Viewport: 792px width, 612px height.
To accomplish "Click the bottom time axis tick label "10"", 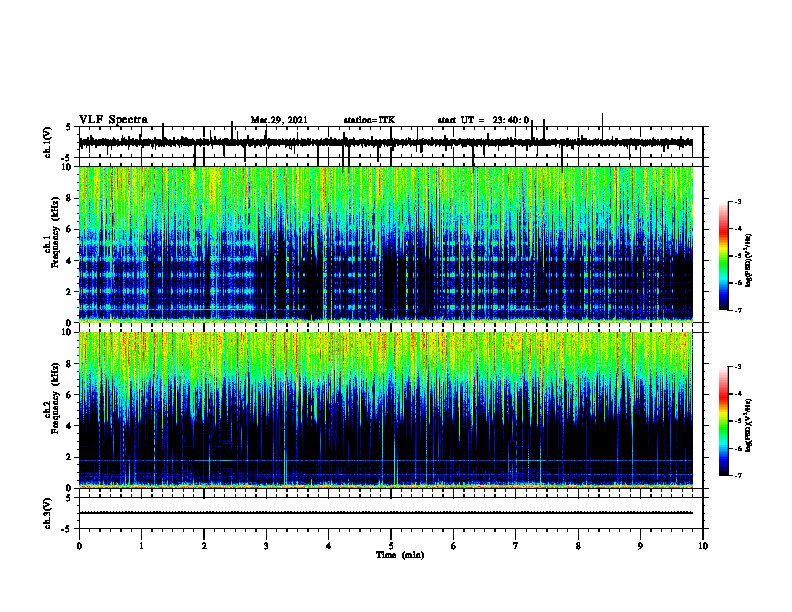I will [703, 546].
